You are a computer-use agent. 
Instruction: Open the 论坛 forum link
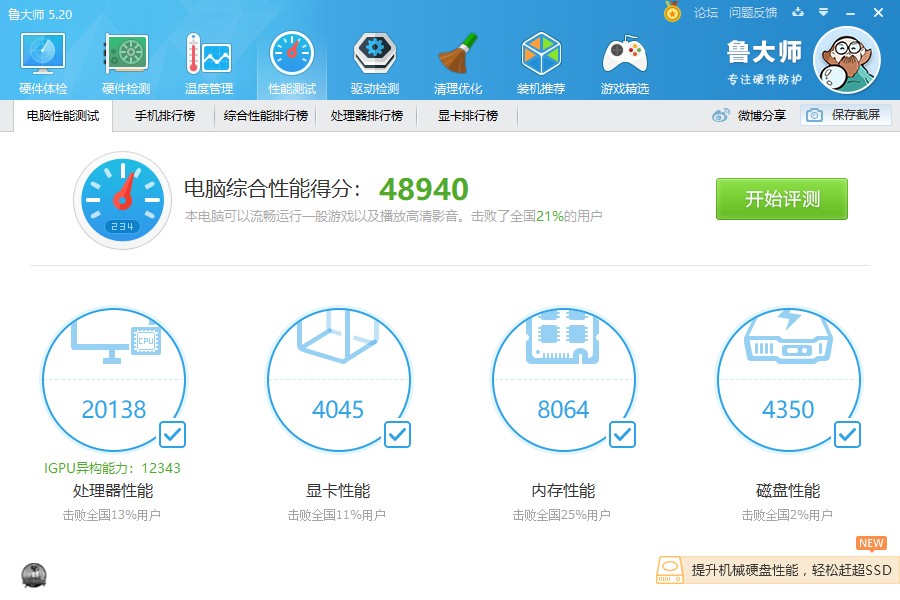pyautogui.click(x=705, y=12)
